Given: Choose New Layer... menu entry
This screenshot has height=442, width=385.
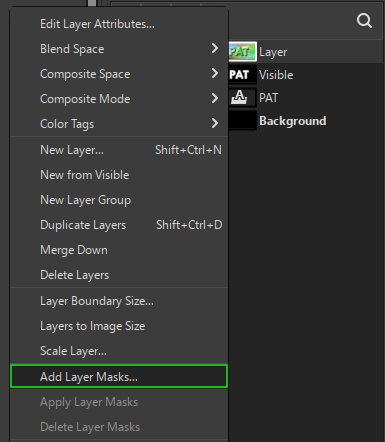Looking at the screenshot, I should 119,150.
